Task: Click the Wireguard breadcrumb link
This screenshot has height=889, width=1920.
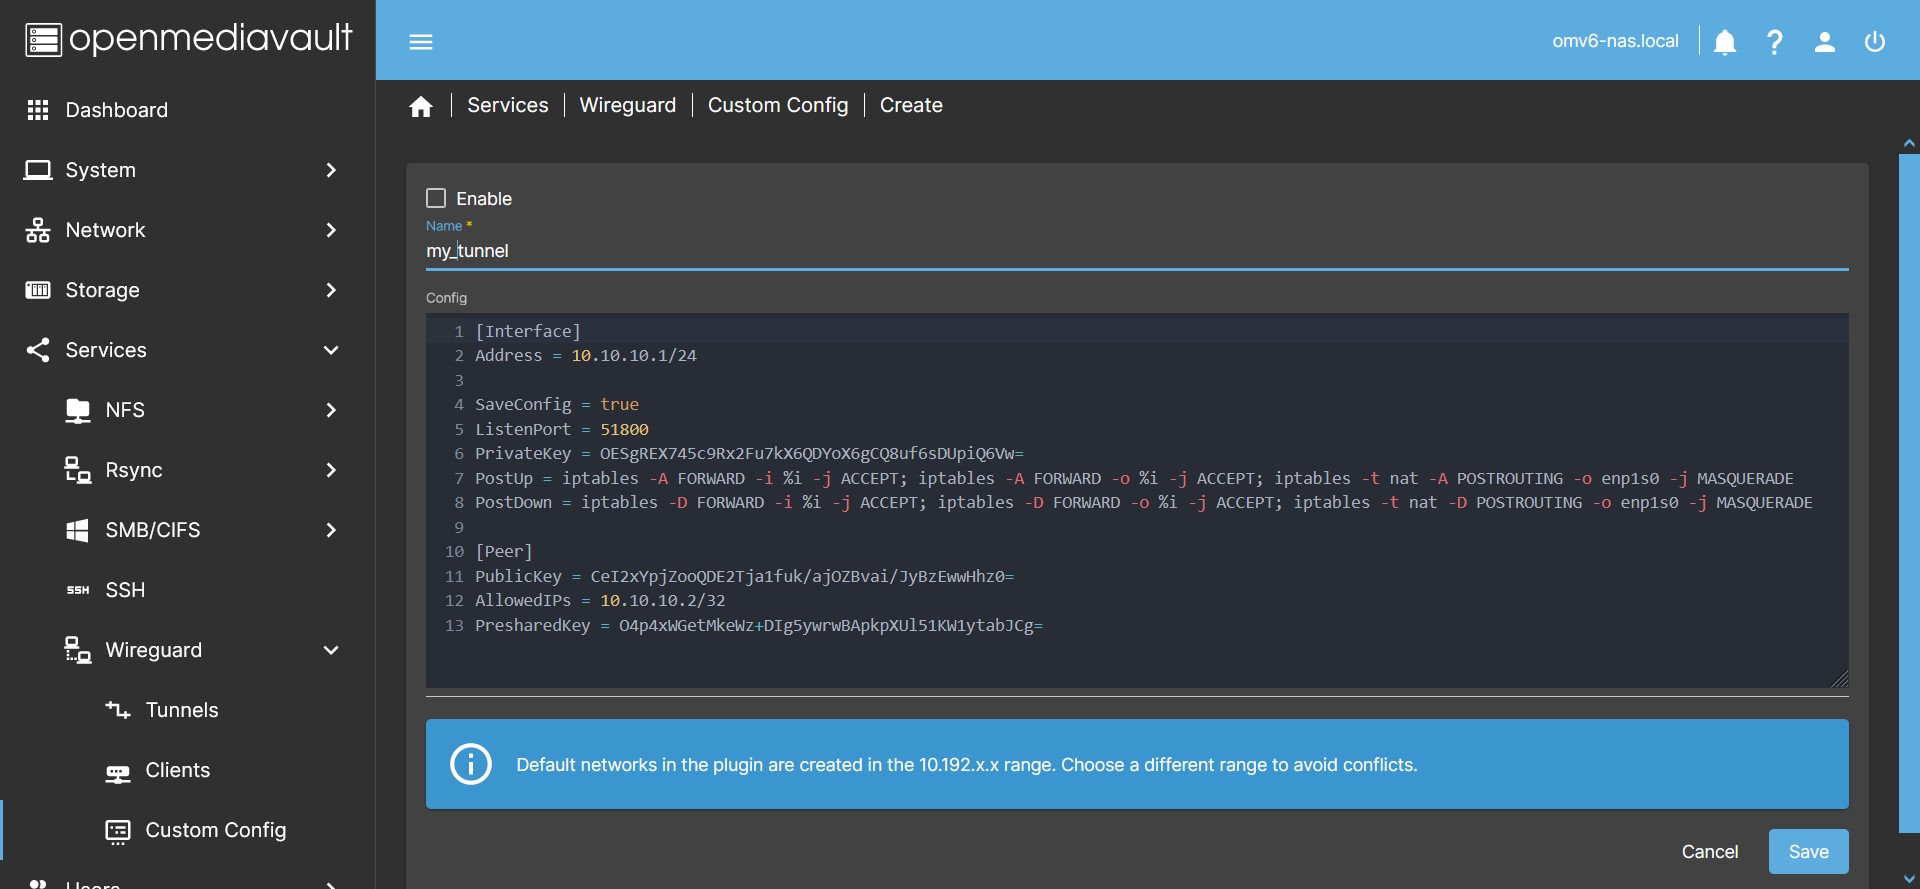Action: [627, 105]
